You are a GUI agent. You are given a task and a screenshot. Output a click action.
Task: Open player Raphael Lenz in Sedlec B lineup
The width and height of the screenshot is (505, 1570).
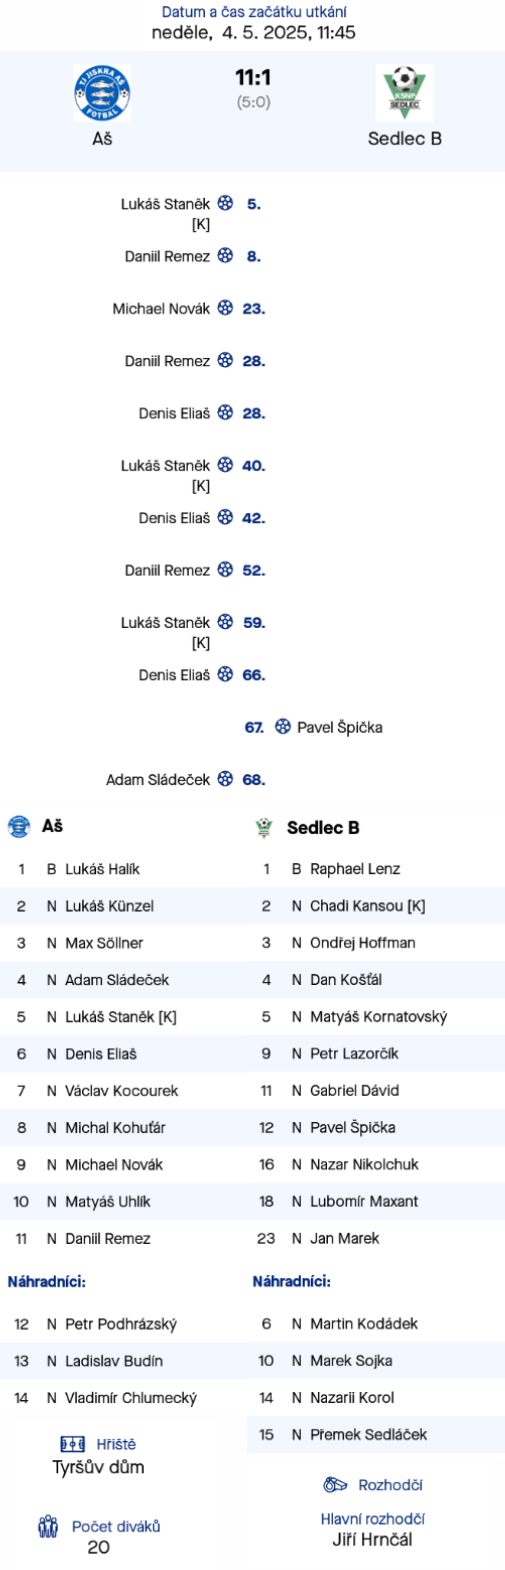coord(355,869)
